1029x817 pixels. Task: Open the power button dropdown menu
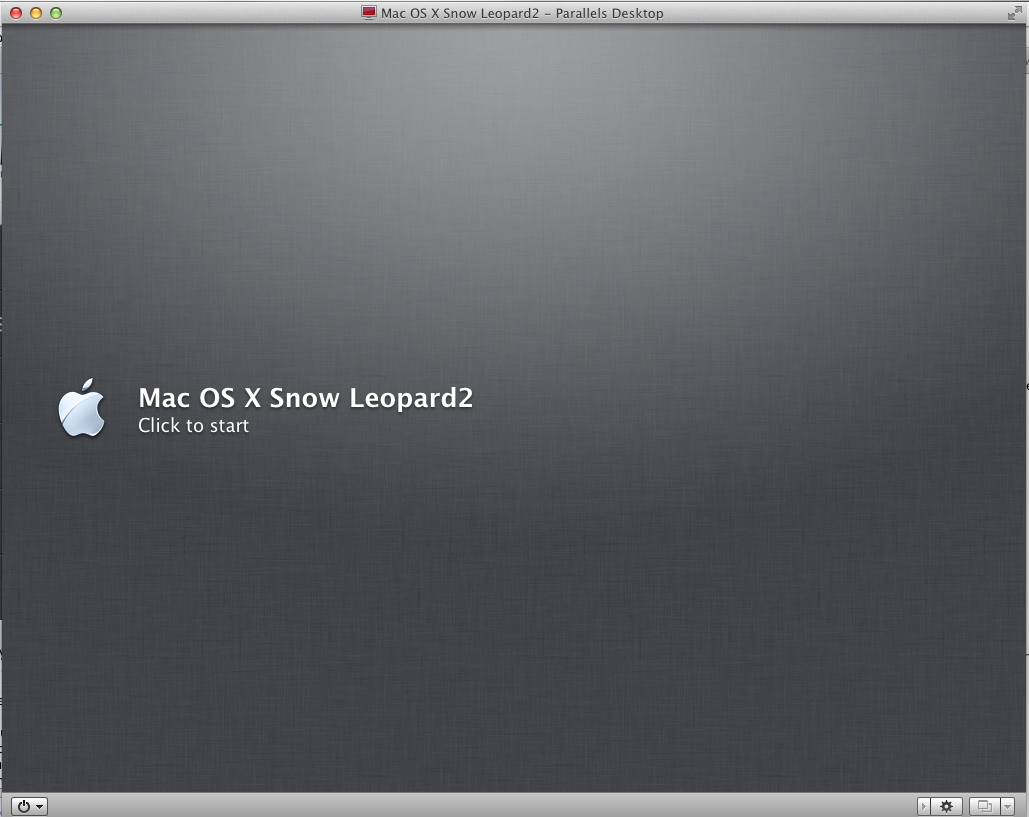30,806
